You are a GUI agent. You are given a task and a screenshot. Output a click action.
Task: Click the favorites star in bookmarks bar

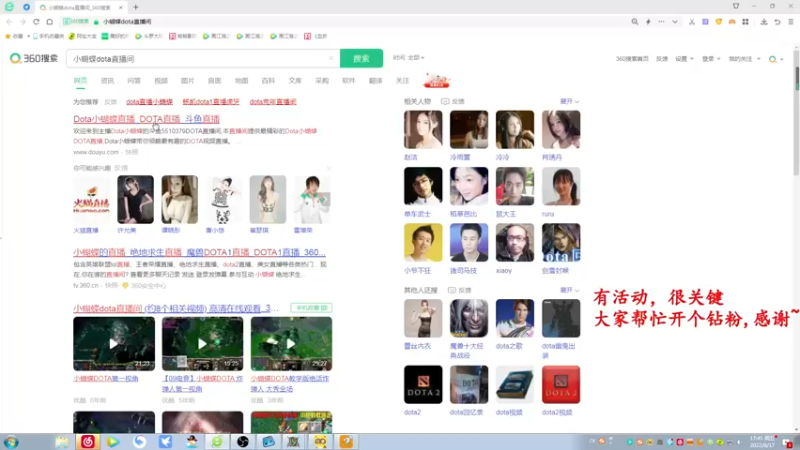[8, 36]
